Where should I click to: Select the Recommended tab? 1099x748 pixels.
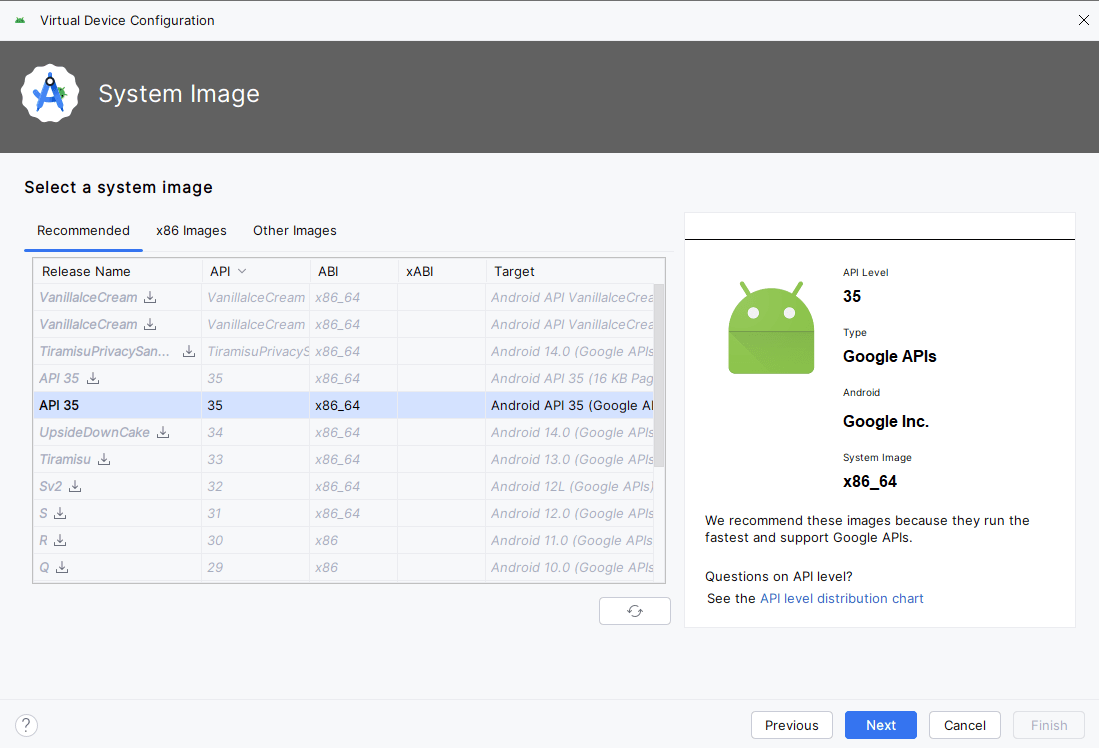point(83,231)
